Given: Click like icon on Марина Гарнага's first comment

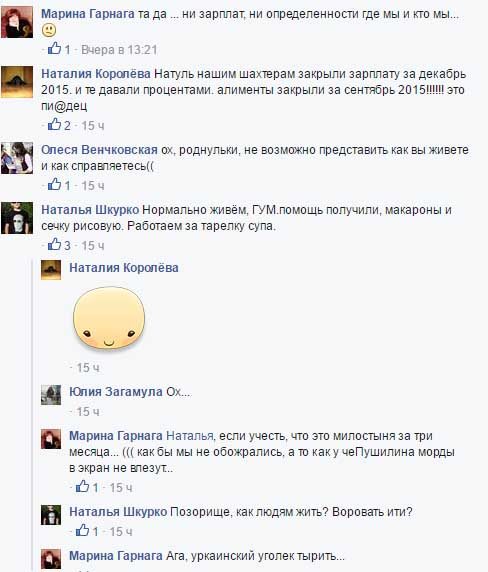Looking at the screenshot, I should (x=55, y=48).
